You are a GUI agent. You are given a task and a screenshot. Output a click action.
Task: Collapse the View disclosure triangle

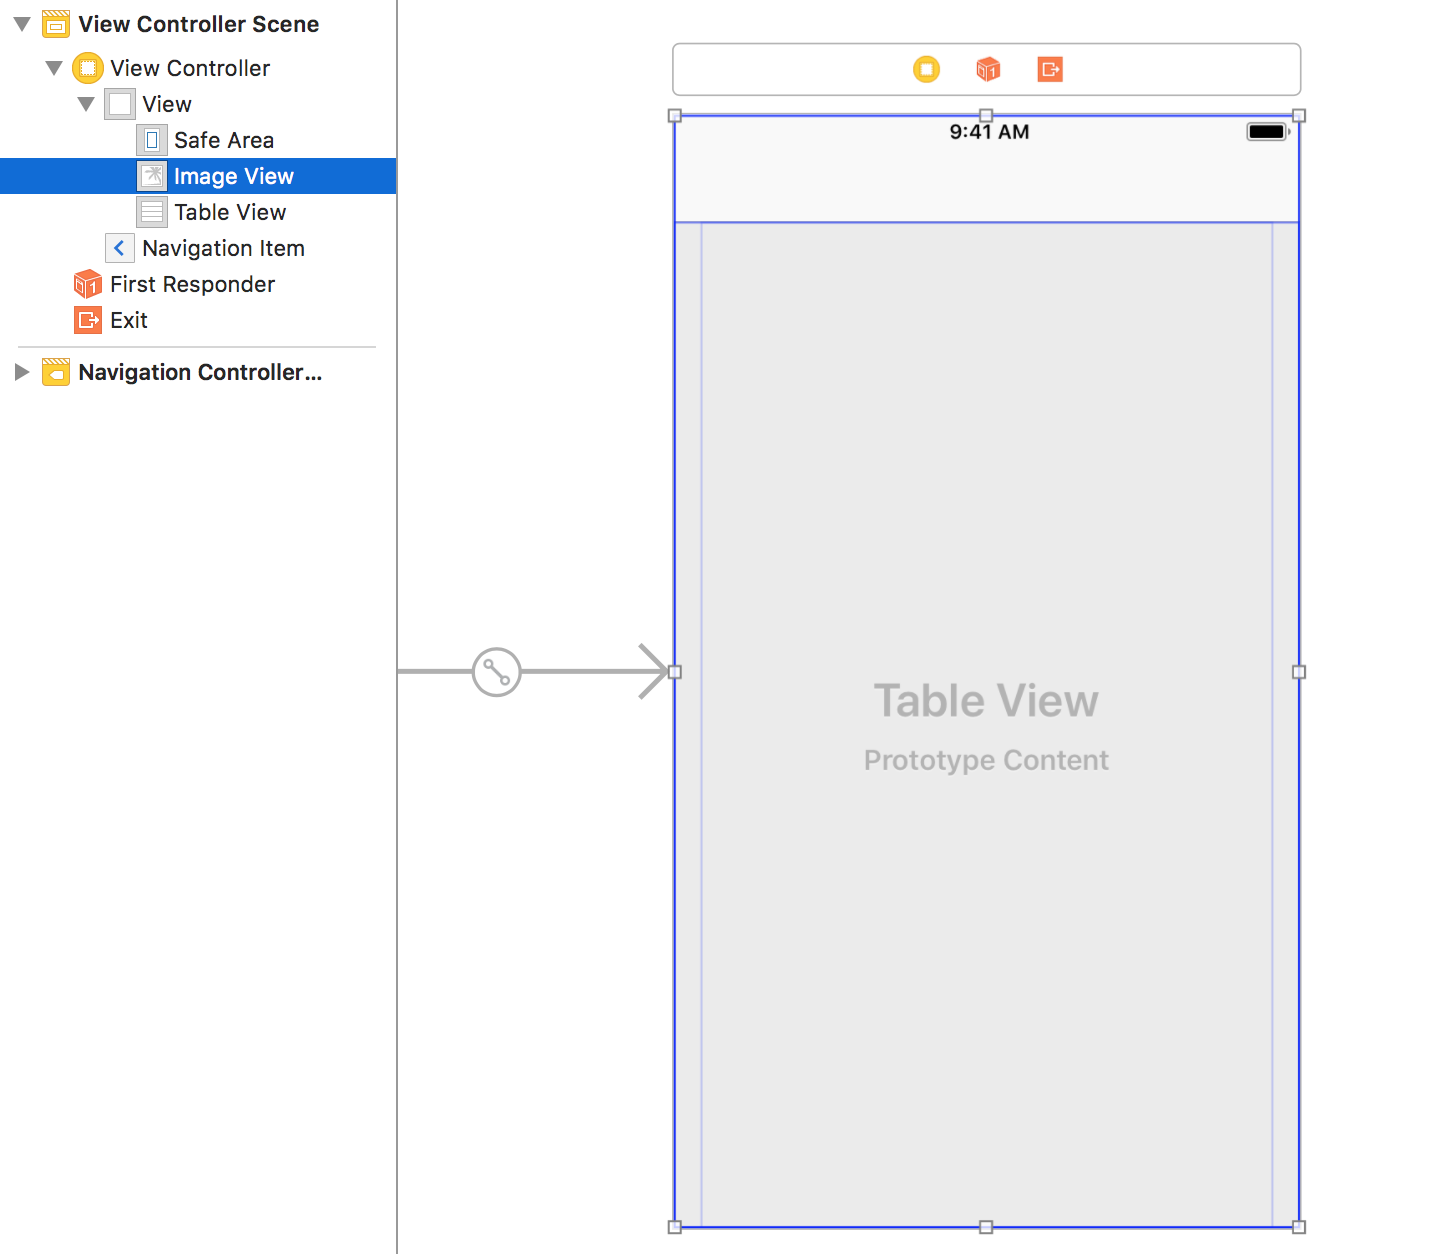85,103
